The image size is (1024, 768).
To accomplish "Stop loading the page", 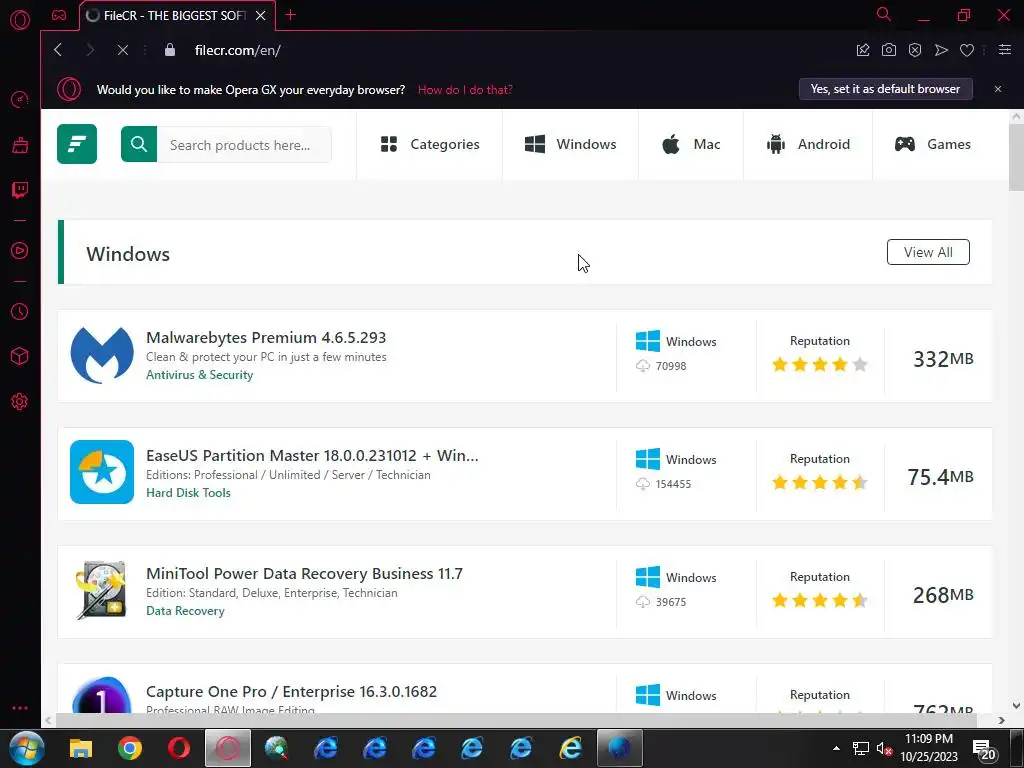I will point(122,50).
